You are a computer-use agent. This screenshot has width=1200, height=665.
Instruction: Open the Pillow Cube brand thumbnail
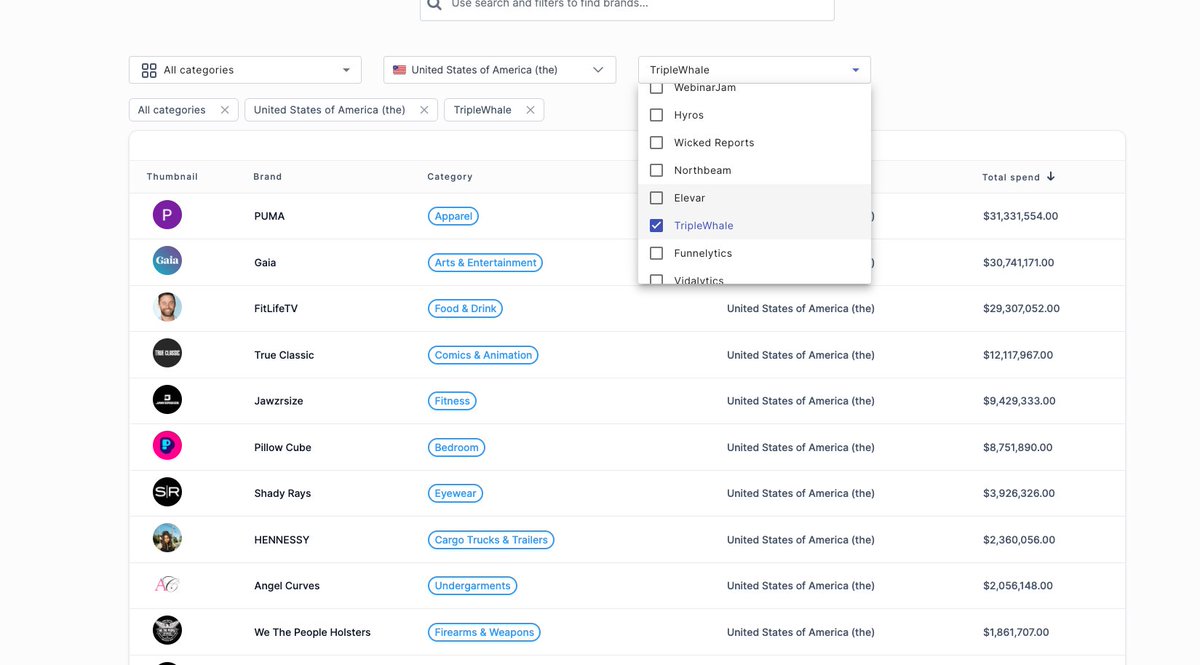tap(167, 446)
